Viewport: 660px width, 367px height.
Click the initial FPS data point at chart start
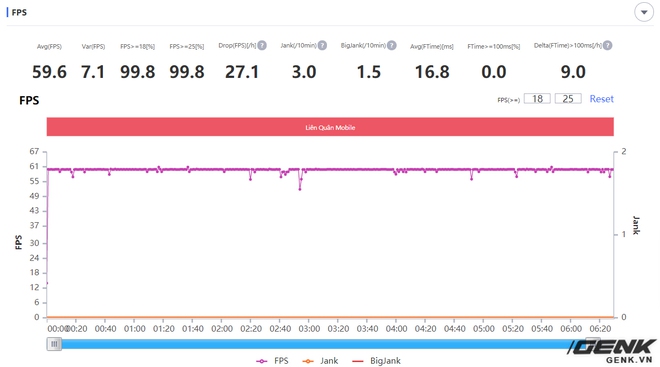click(x=47, y=283)
